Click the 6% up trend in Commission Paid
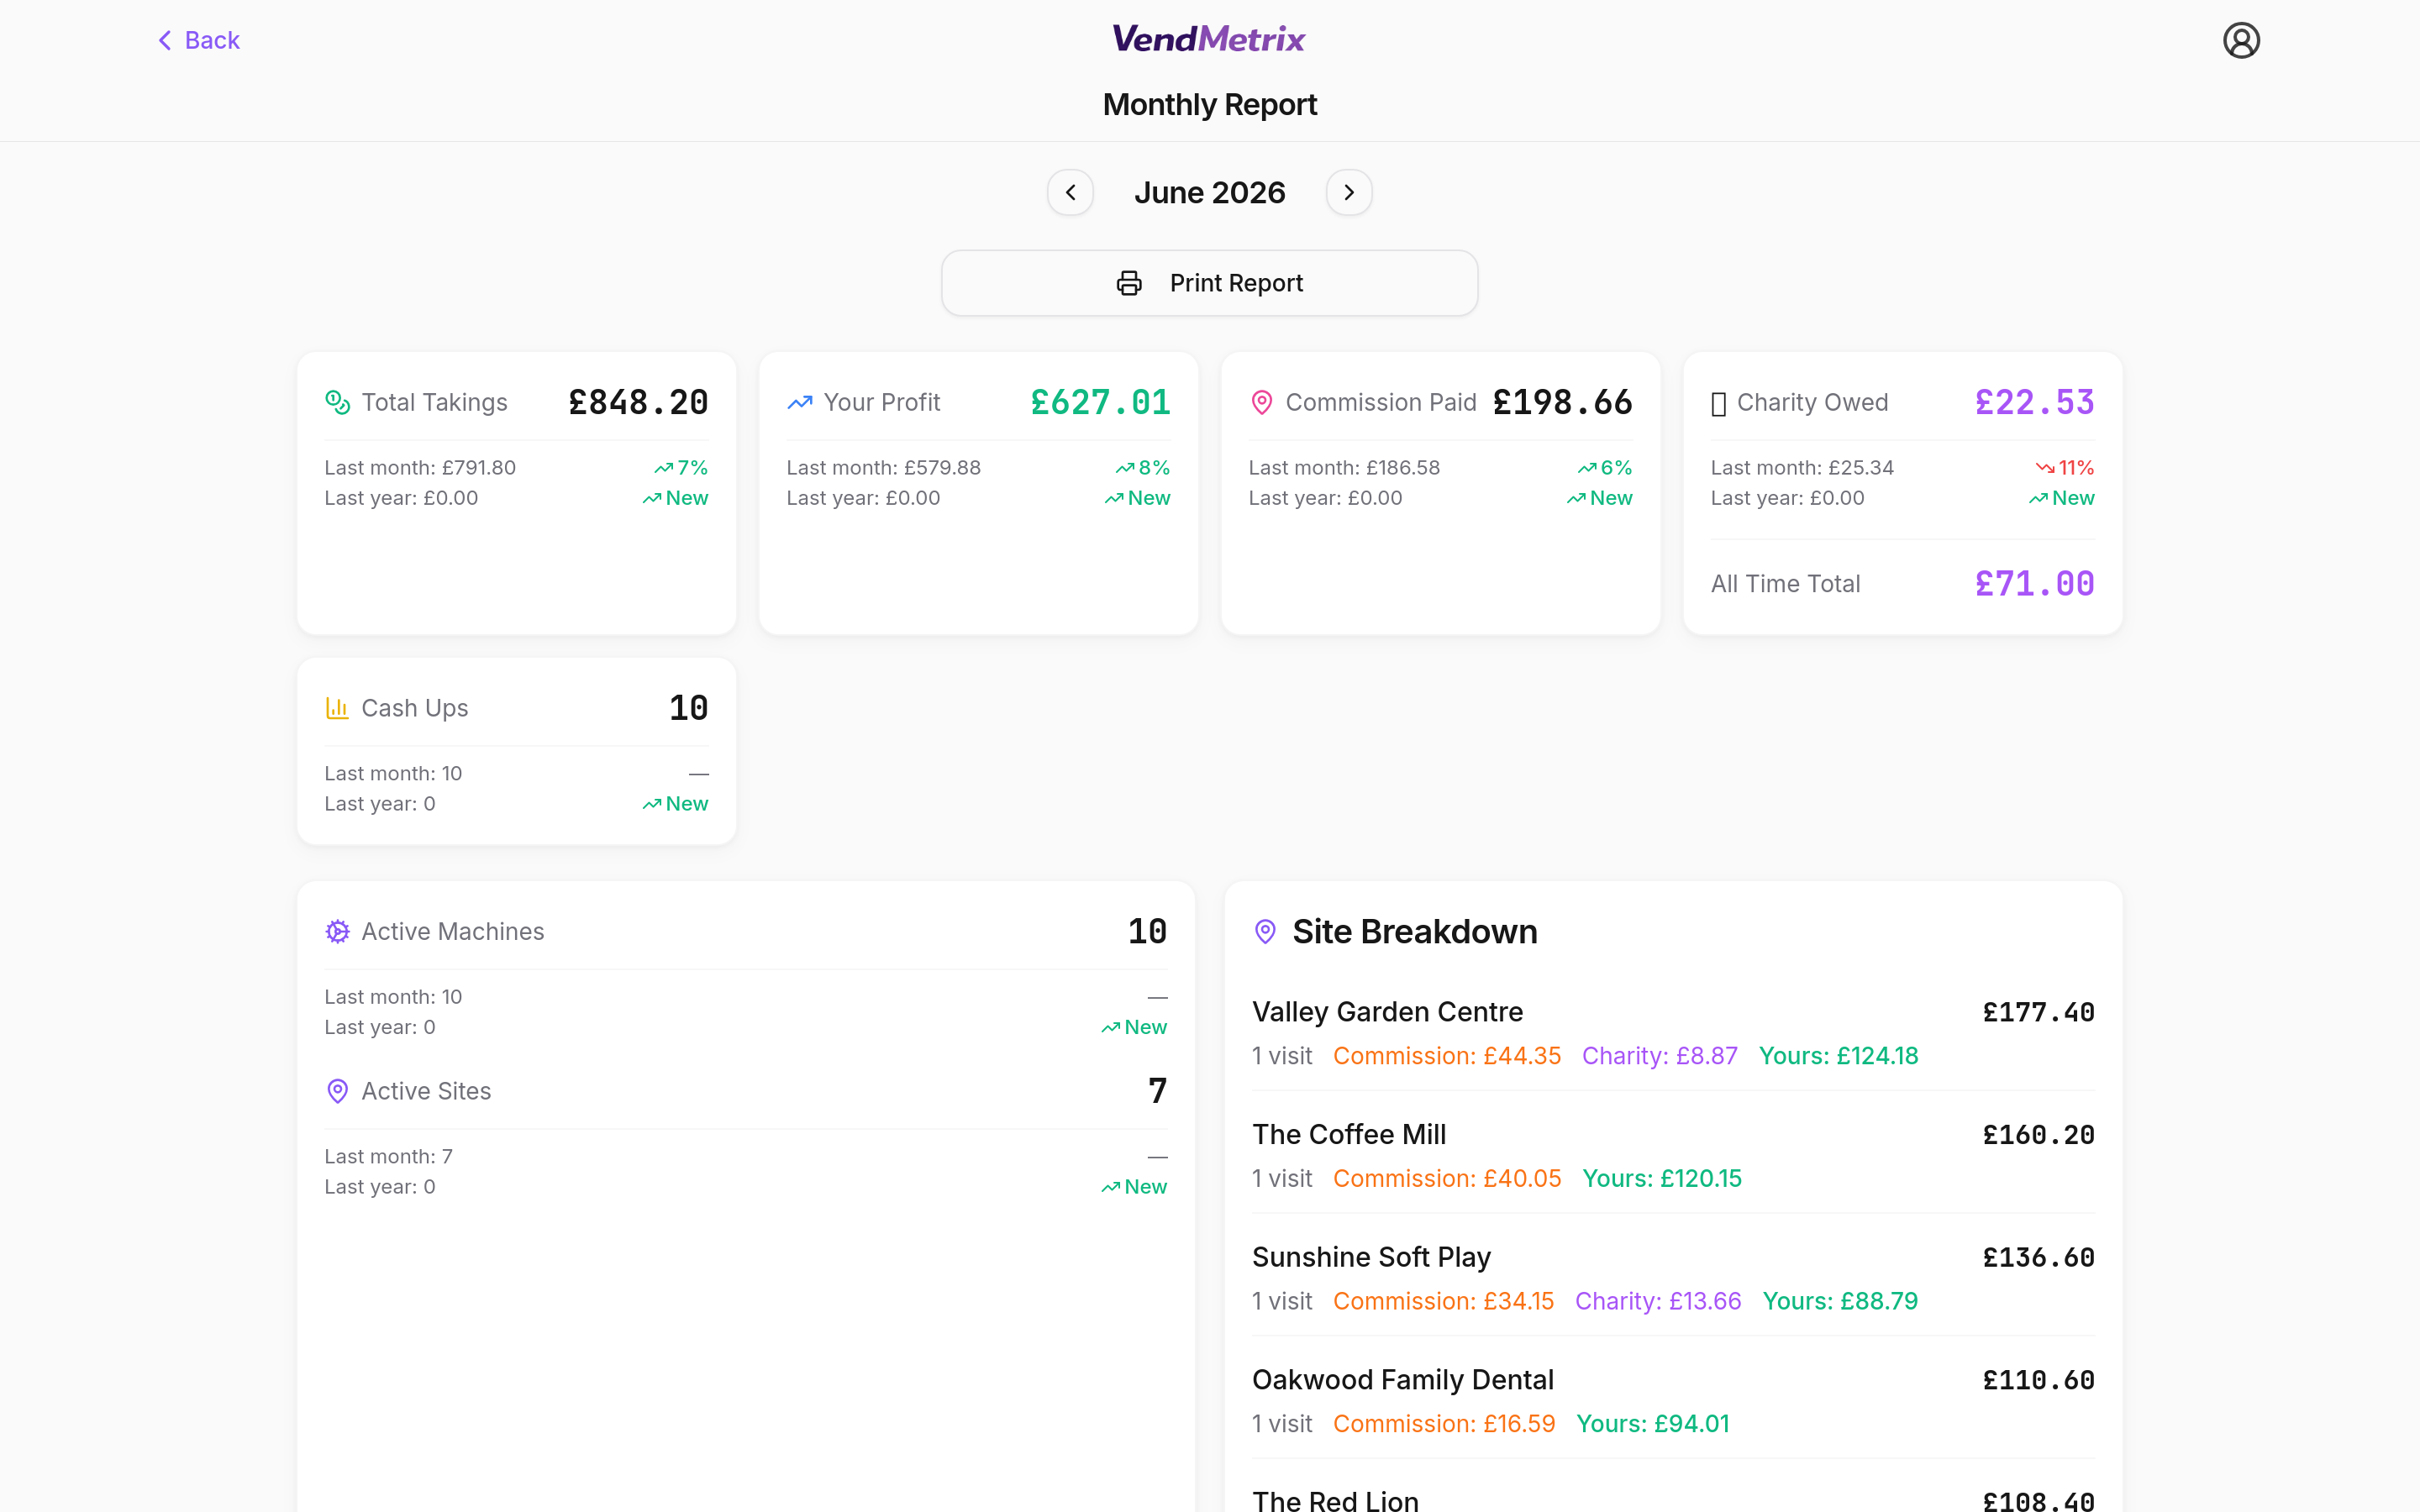Screen dimensions: 2420x1512 point(1605,468)
